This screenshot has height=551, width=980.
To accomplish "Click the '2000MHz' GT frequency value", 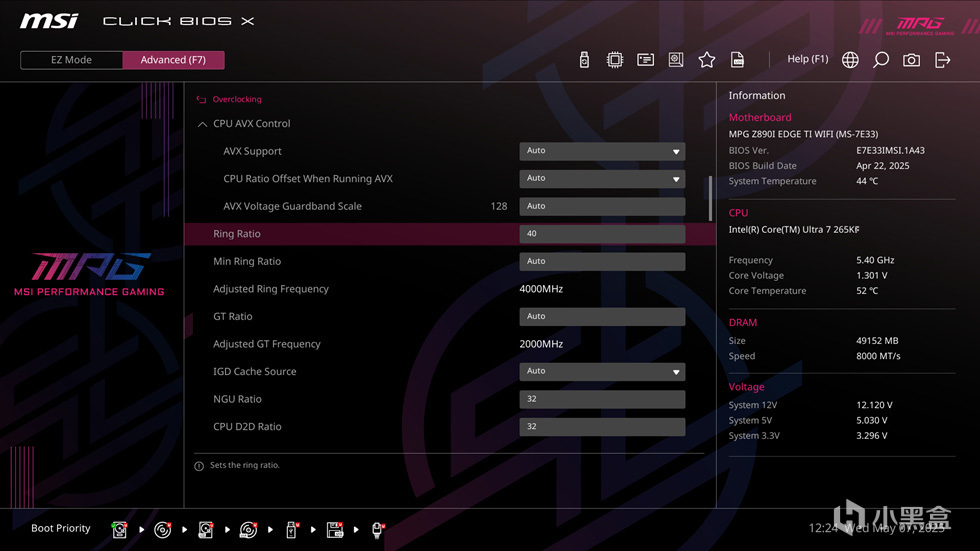I will click(541, 344).
